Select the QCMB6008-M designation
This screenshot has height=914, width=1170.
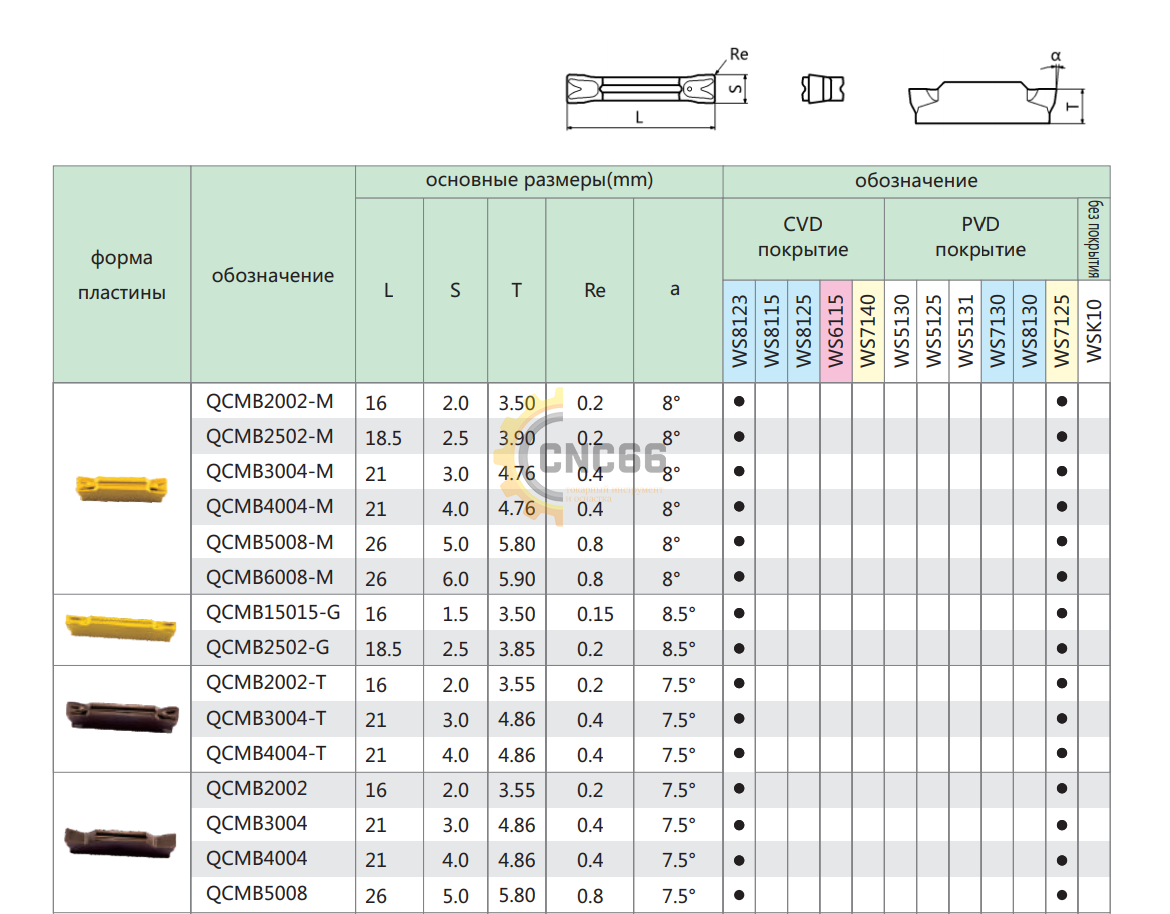pos(269,577)
